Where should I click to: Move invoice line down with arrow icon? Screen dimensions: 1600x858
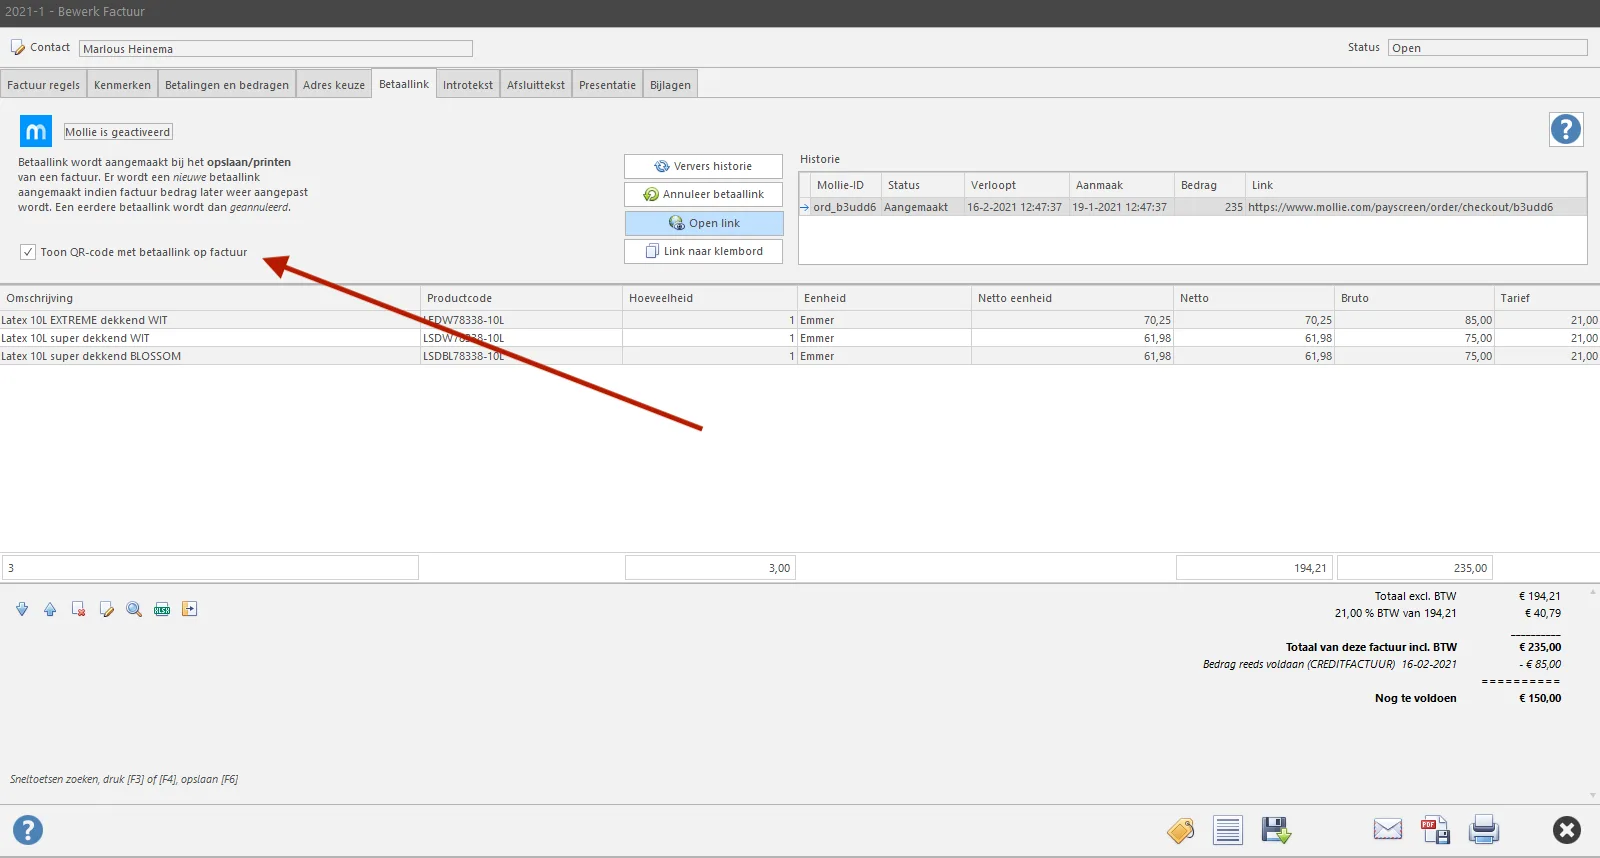[x=22, y=609]
